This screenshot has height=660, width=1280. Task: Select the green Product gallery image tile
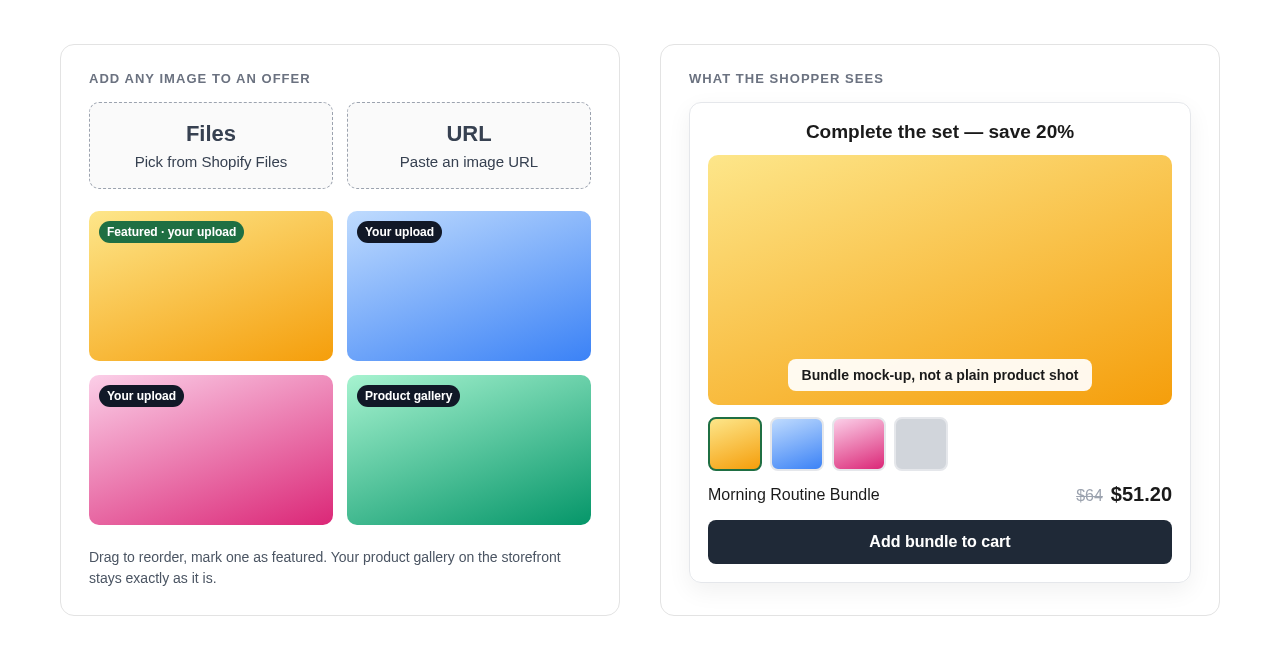(469, 450)
